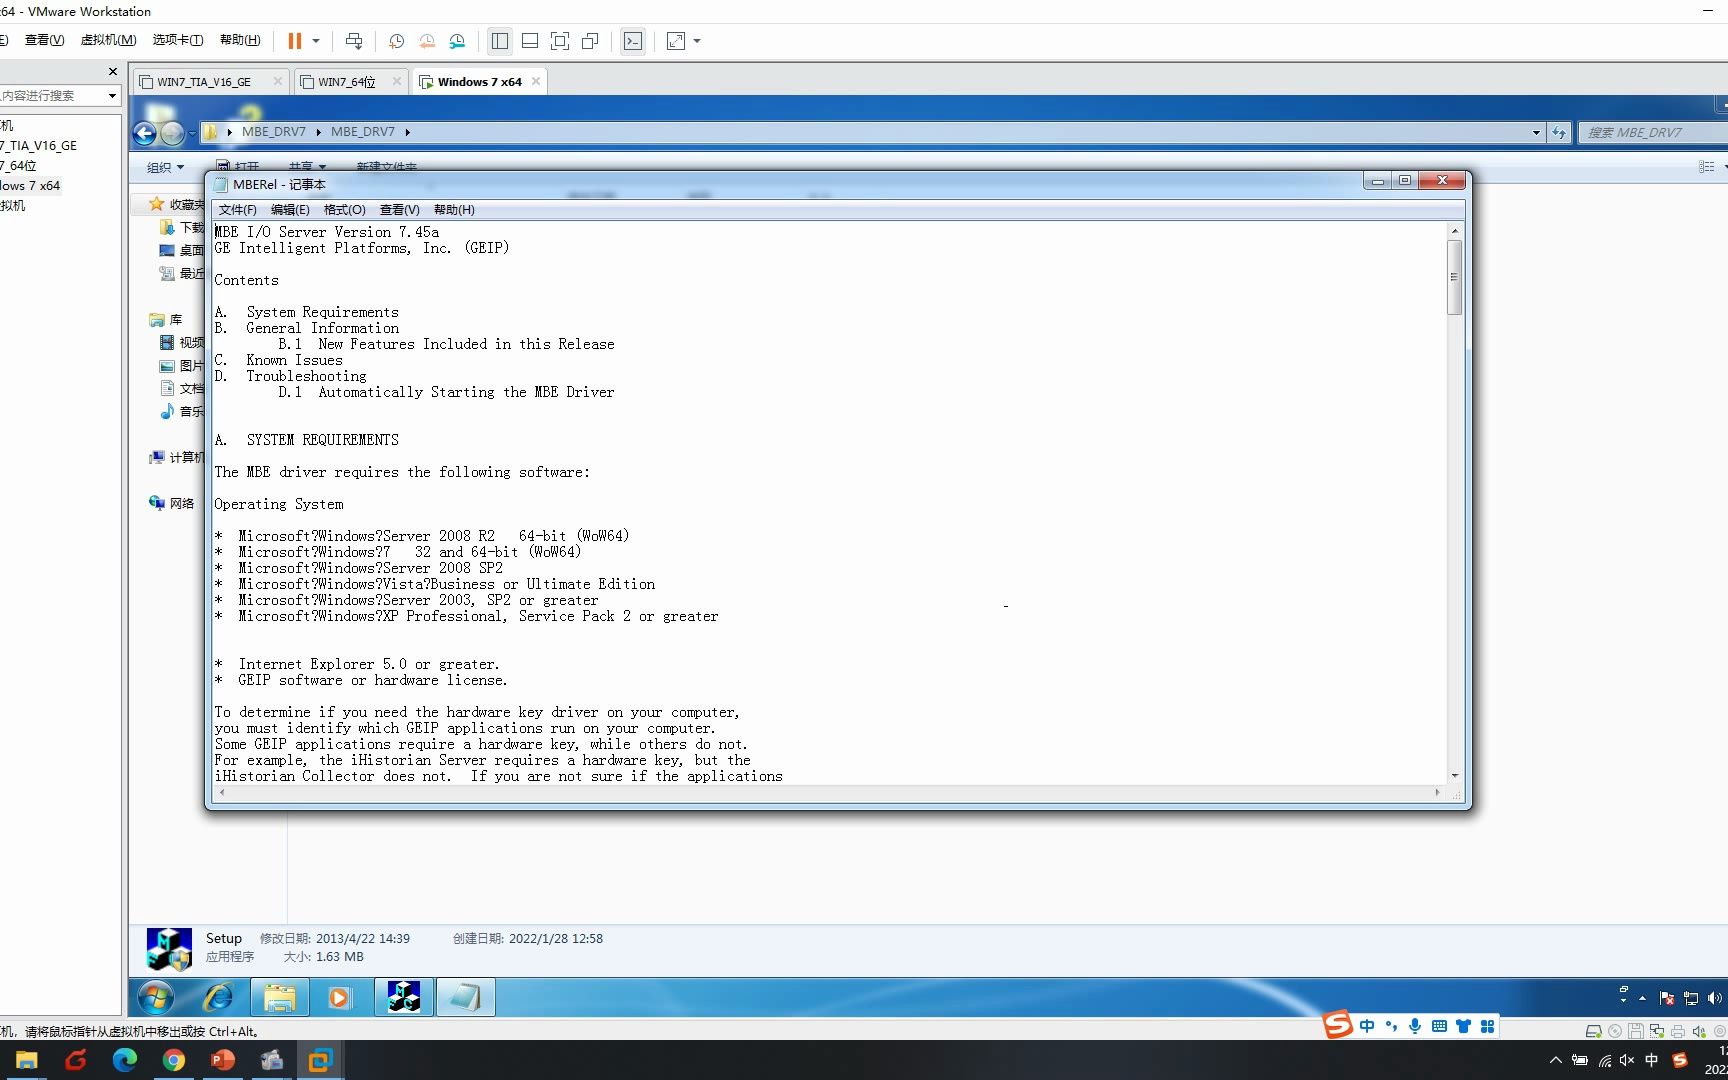Expand the Explorer address bar history dropdown

[x=1536, y=132]
